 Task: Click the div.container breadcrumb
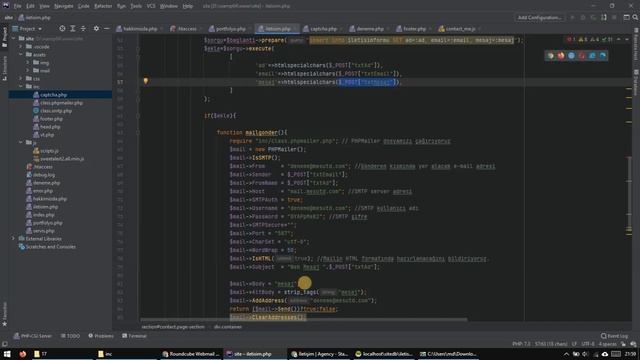pos(228,327)
